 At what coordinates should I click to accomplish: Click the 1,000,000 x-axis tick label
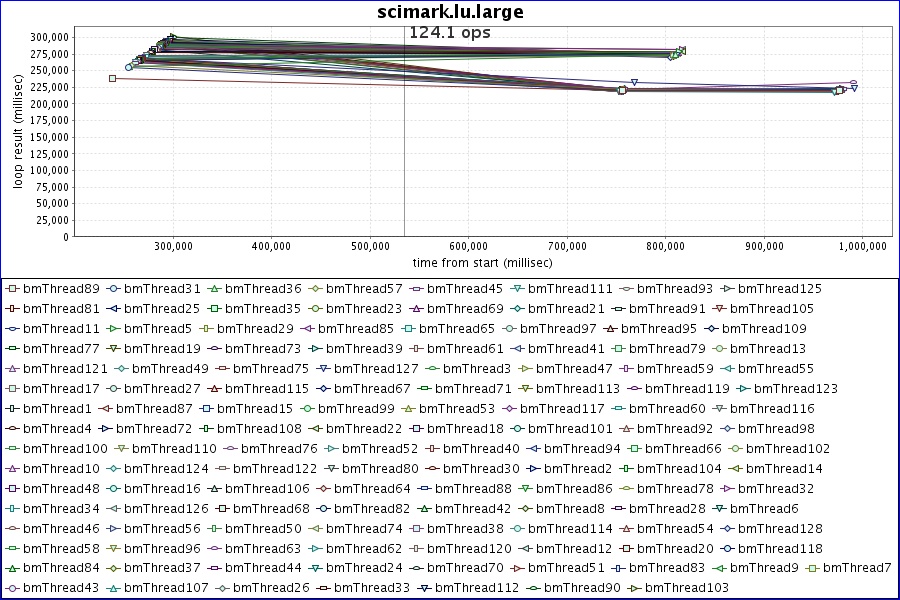(x=862, y=246)
